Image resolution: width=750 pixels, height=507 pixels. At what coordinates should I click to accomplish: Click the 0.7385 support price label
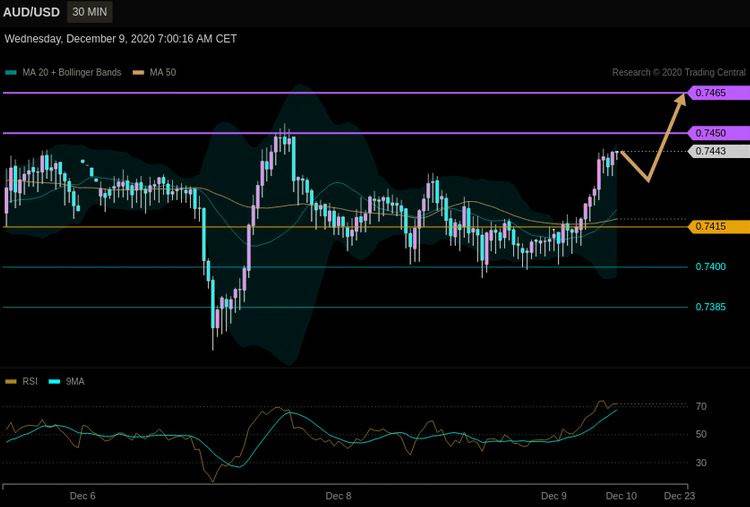(710, 307)
